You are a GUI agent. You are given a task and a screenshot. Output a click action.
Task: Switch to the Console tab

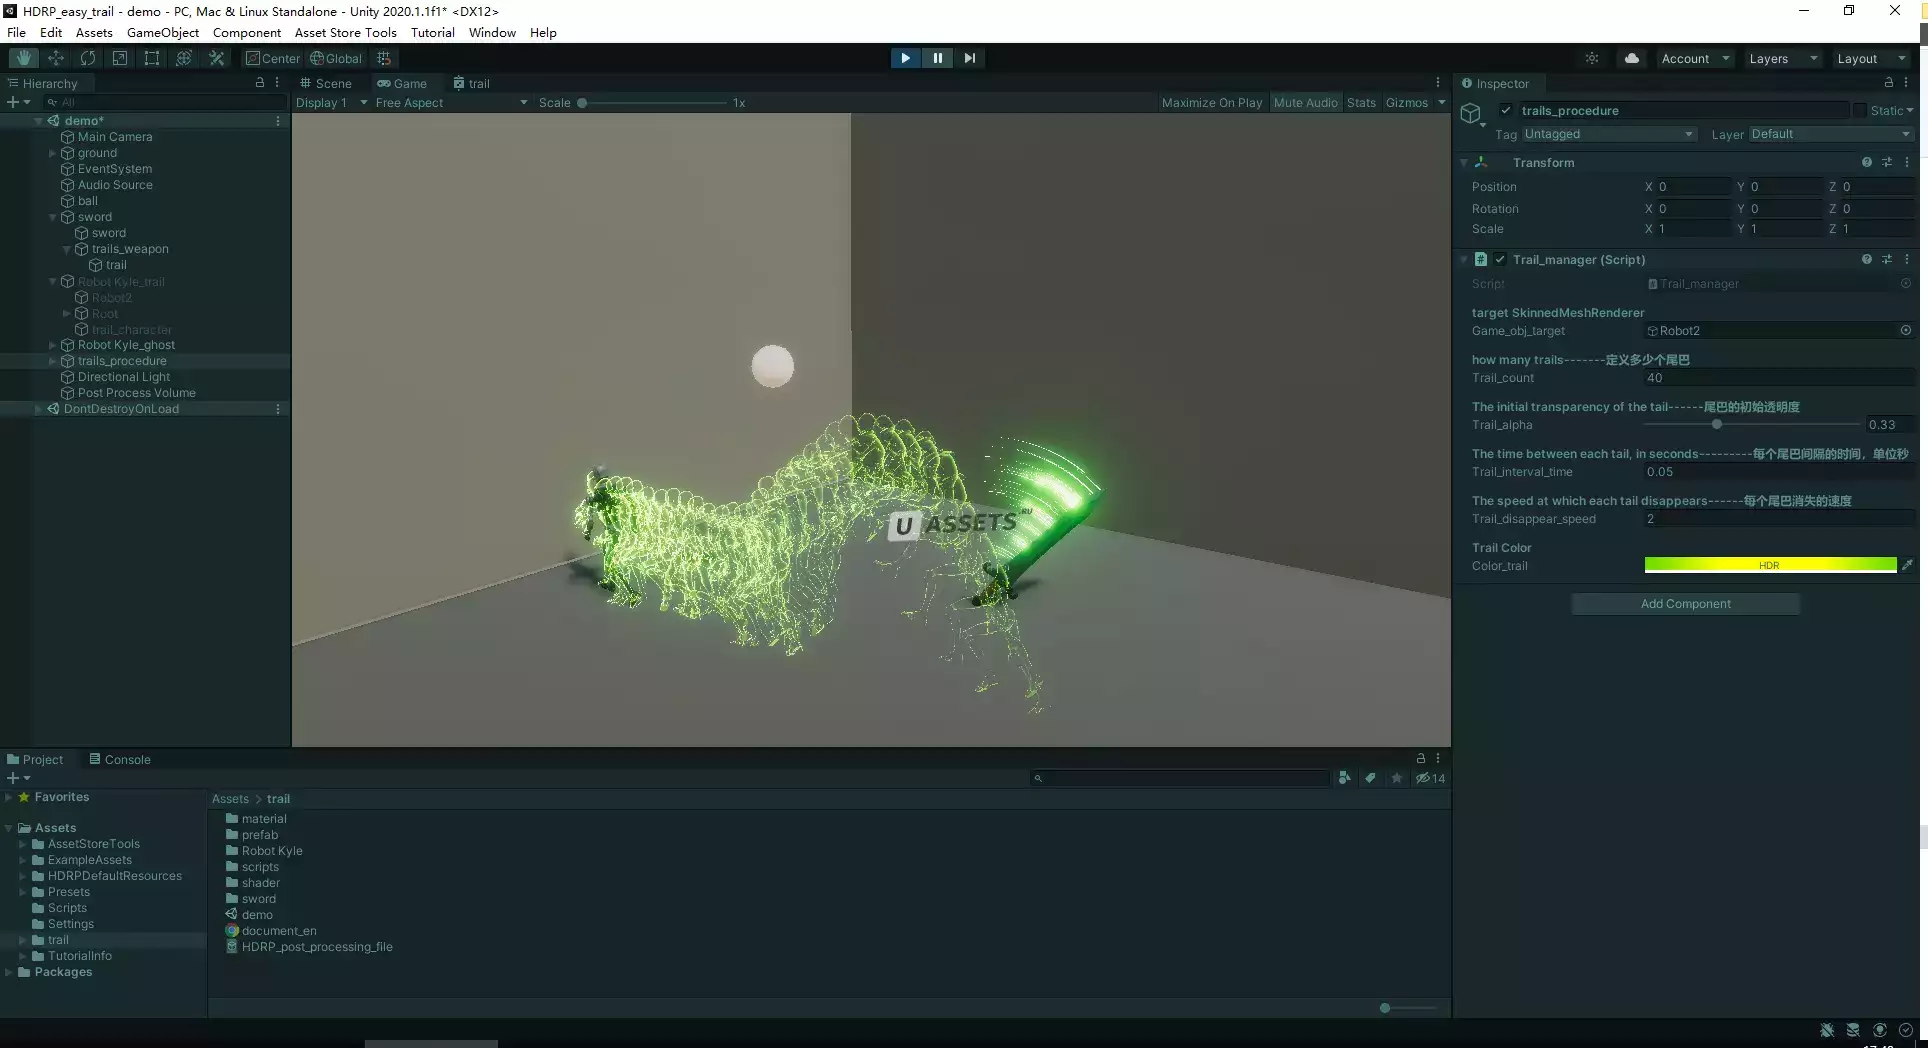click(x=120, y=759)
